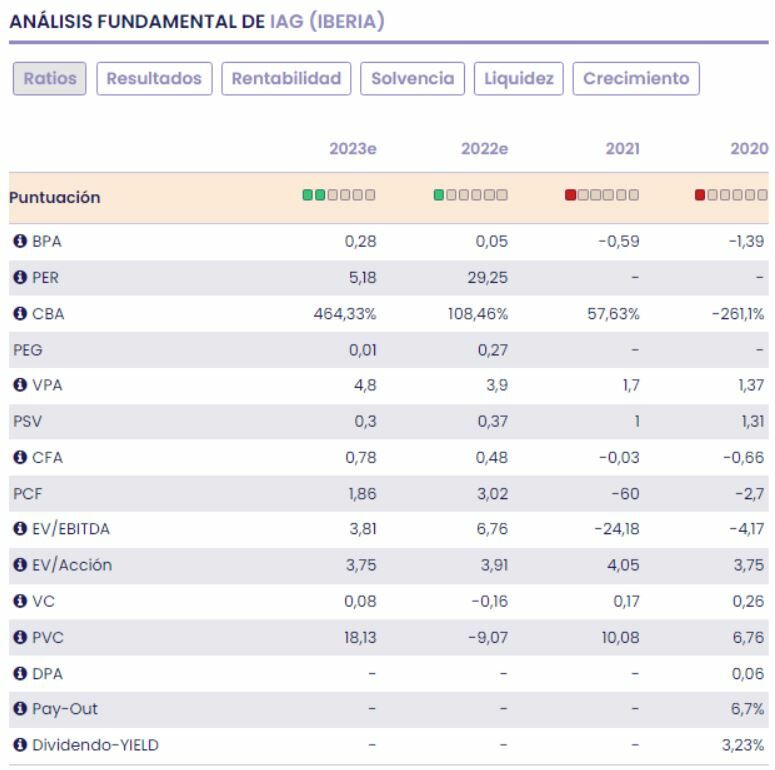Click the 2023e score indicator squares
This screenshot has height=770, width=775.
coord(339,195)
